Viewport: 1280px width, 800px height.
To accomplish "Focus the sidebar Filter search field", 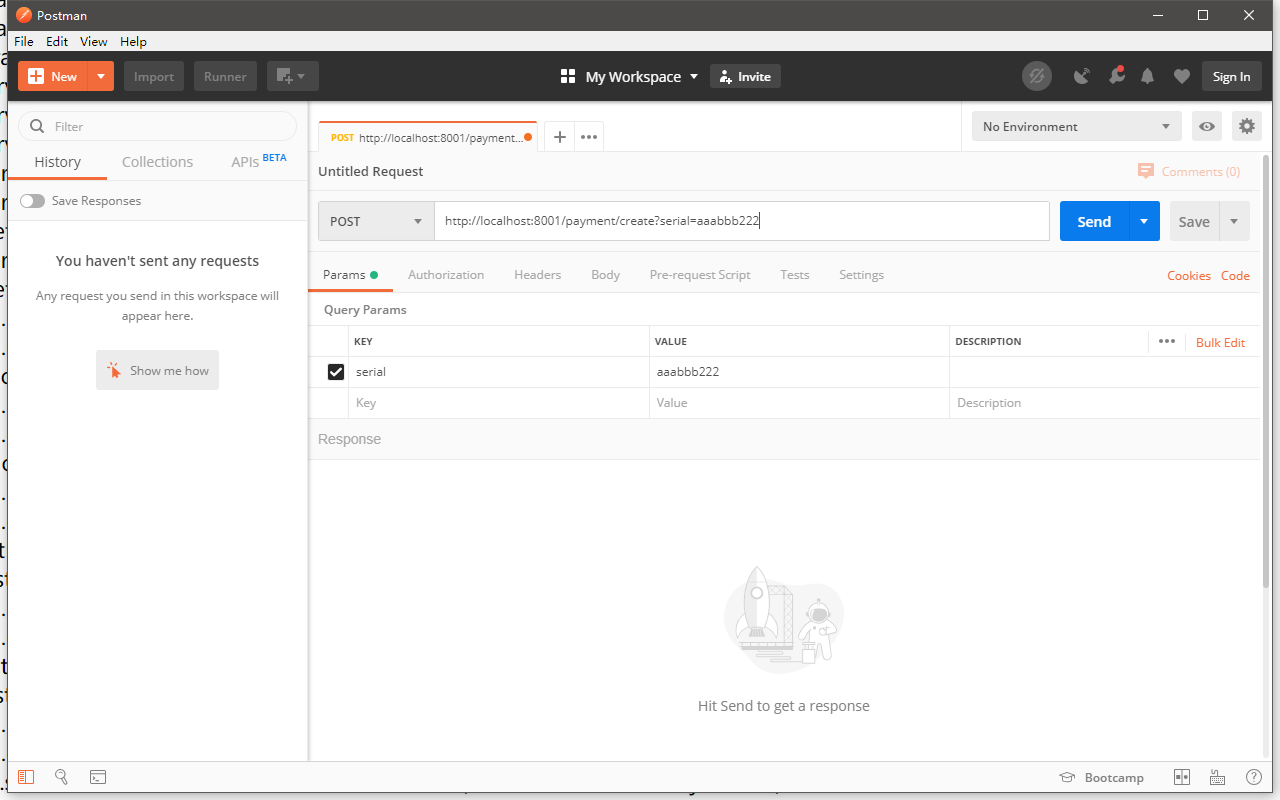I will tap(158, 126).
